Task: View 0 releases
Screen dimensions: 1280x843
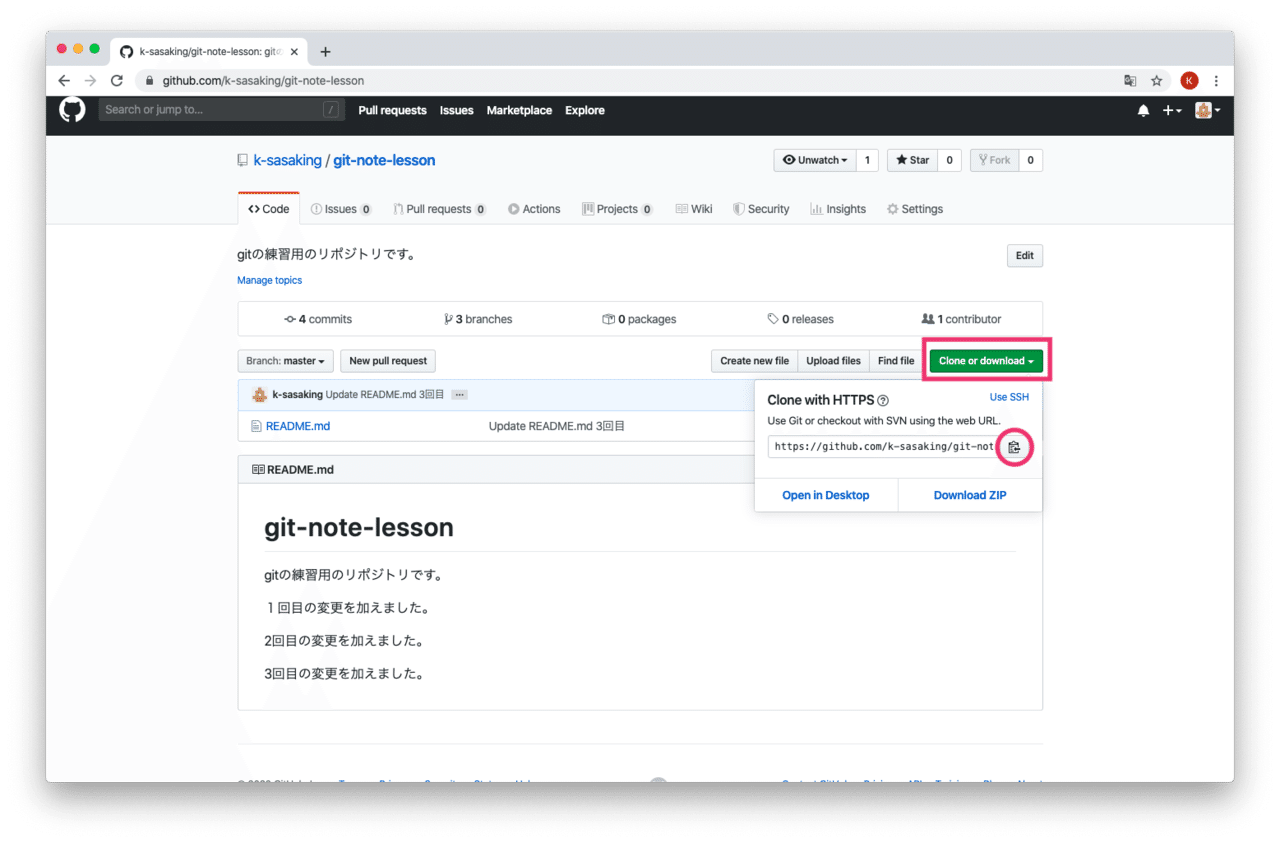Action: pos(800,320)
